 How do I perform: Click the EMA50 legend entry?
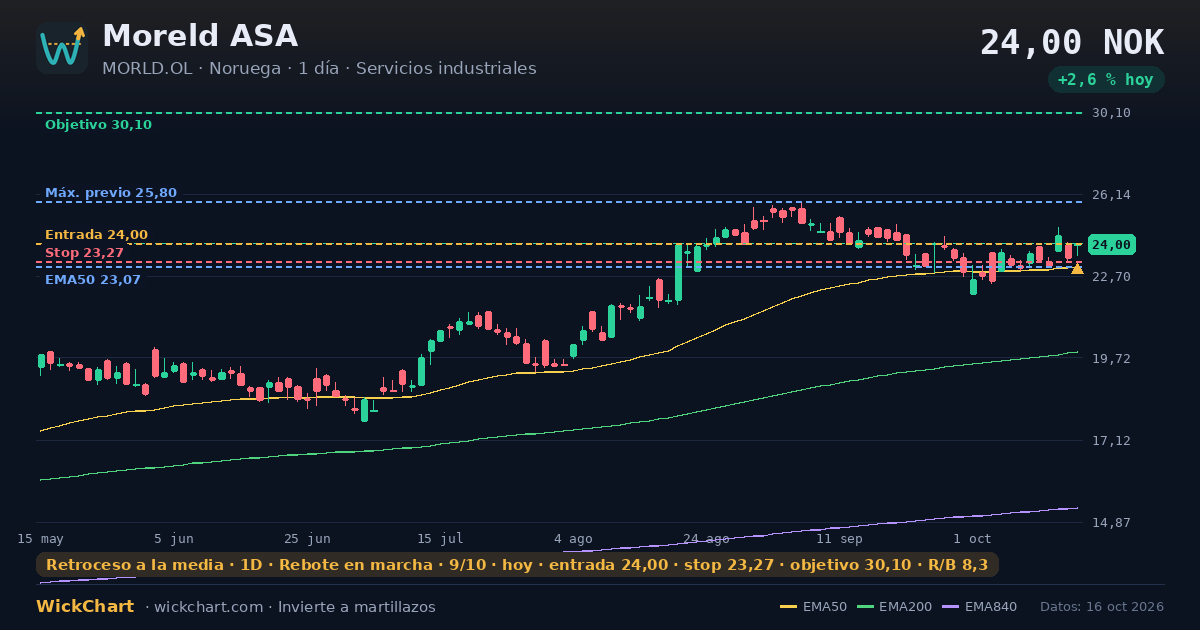pyautogui.click(x=813, y=607)
